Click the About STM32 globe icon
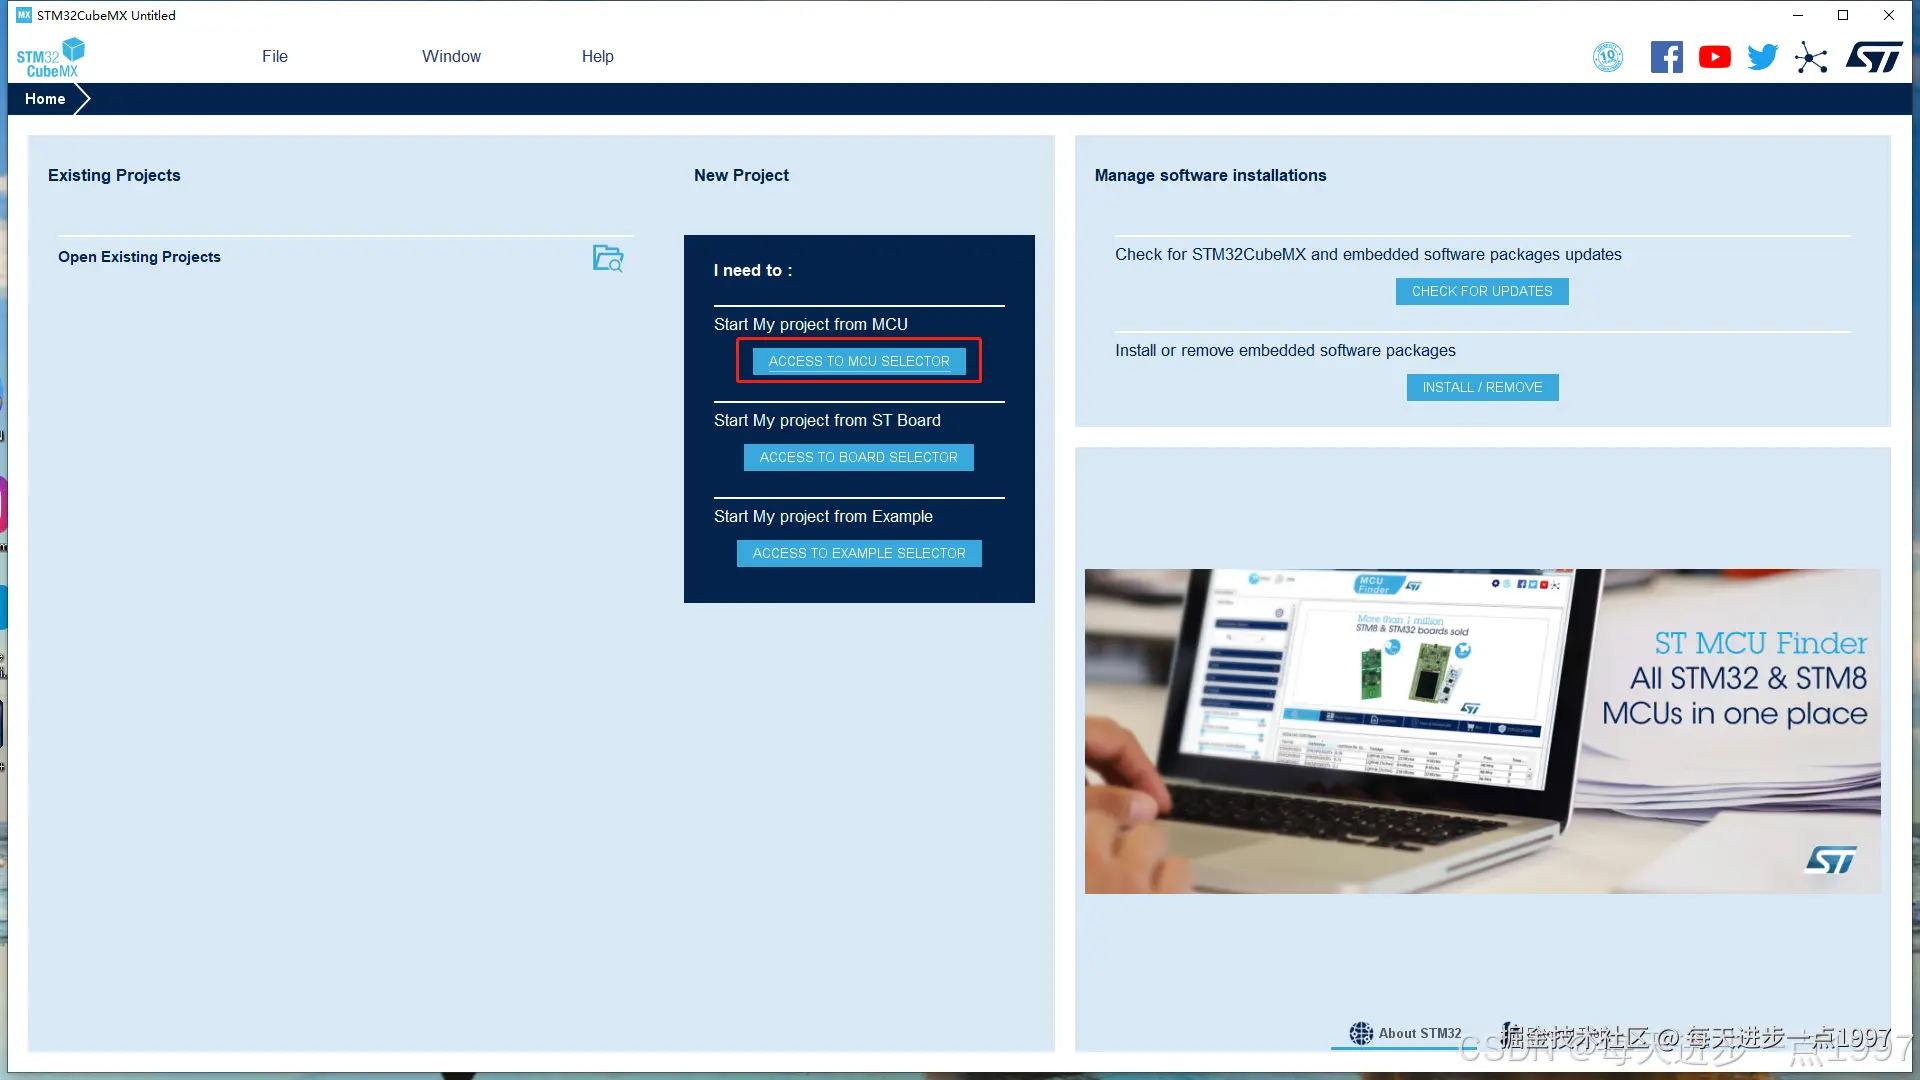Screen dimensions: 1920x1080 [1361, 1033]
